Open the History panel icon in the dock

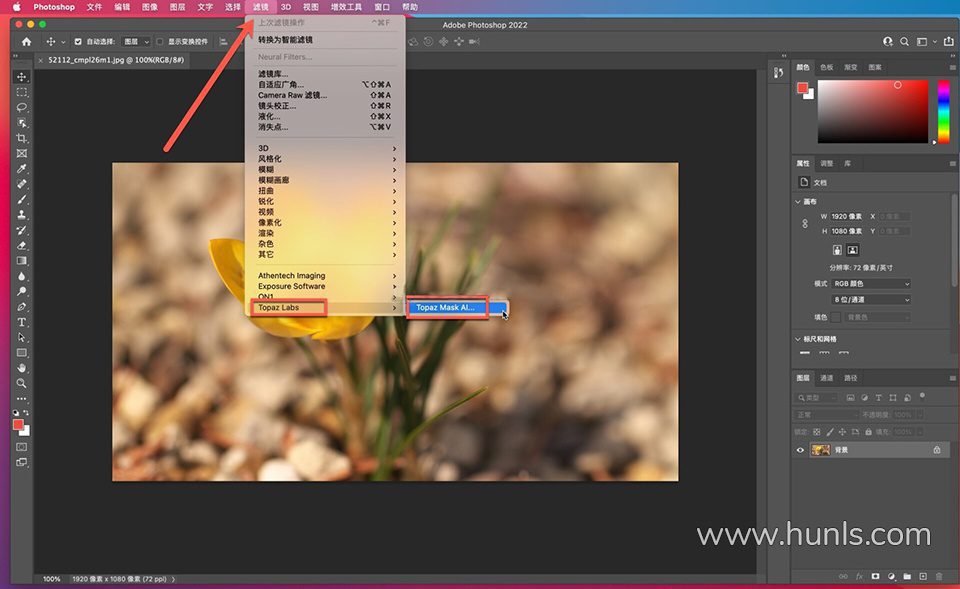(x=778, y=73)
